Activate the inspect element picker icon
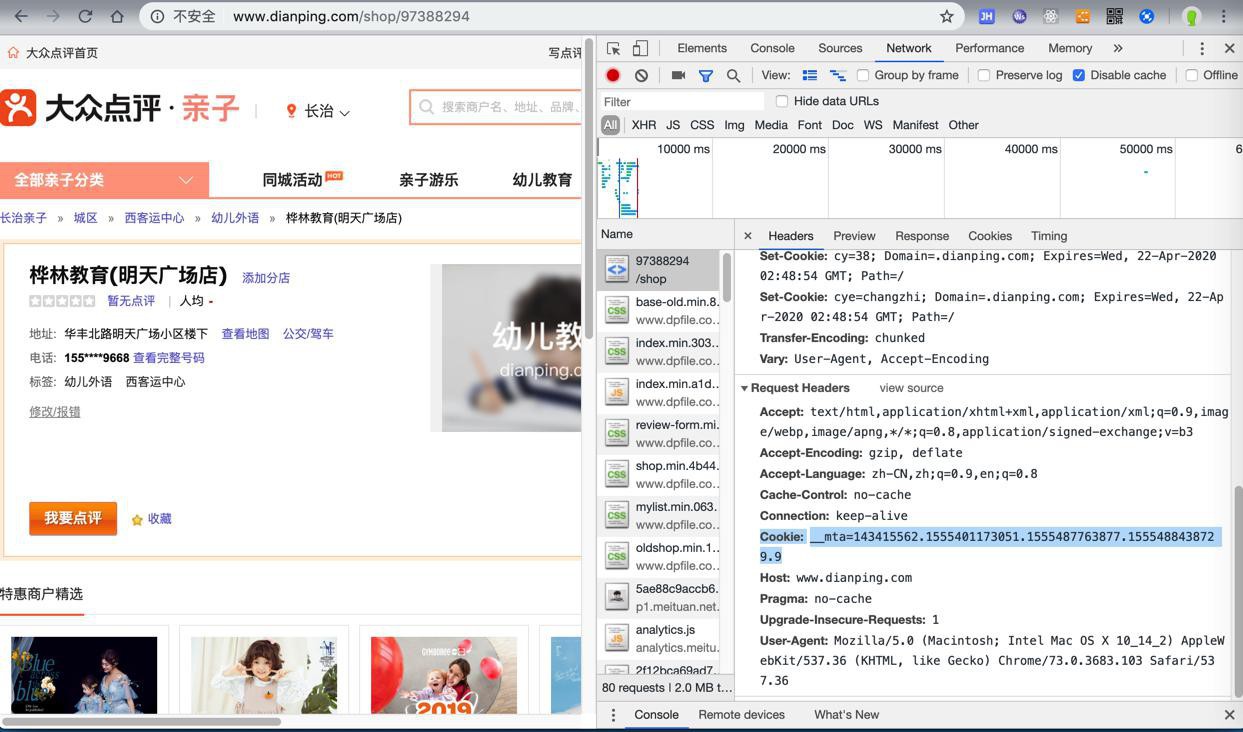Viewport: 1243px width, 732px height. pyautogui.click(x=614, y=48)
